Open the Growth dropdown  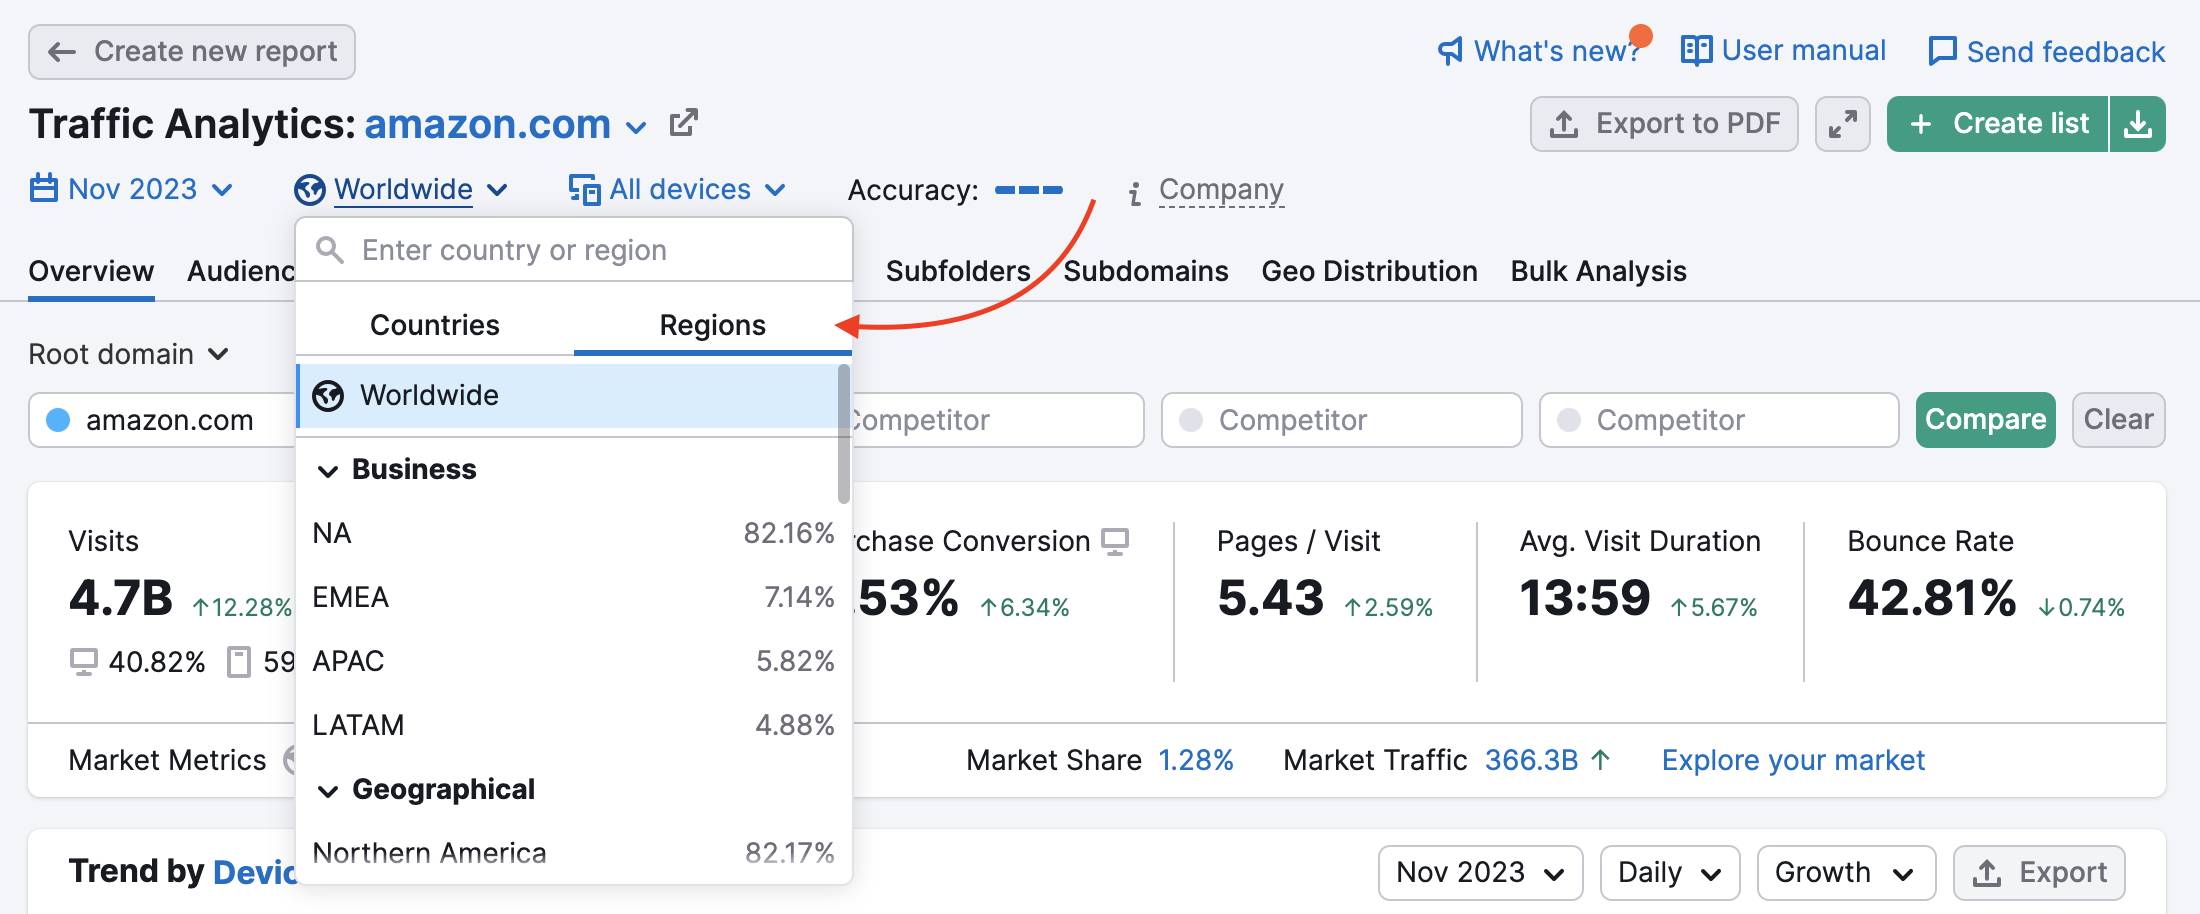[1846, 873]
